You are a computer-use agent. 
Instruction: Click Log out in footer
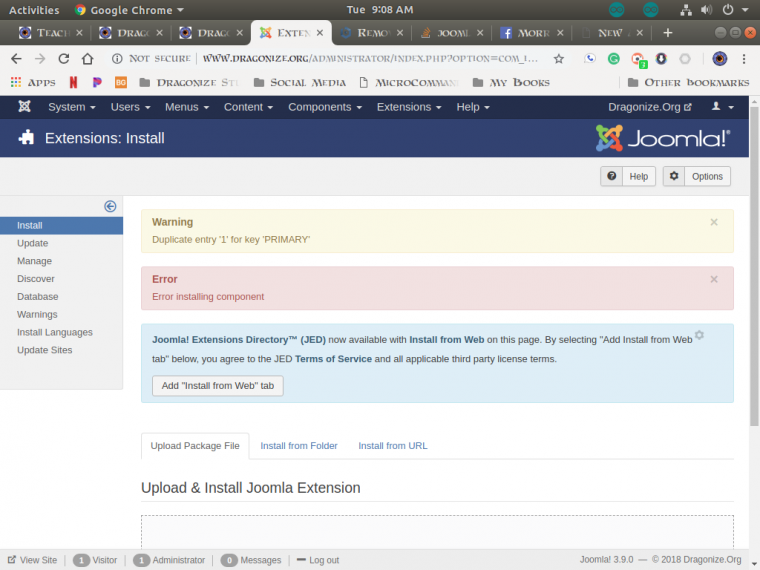(318, 560)
